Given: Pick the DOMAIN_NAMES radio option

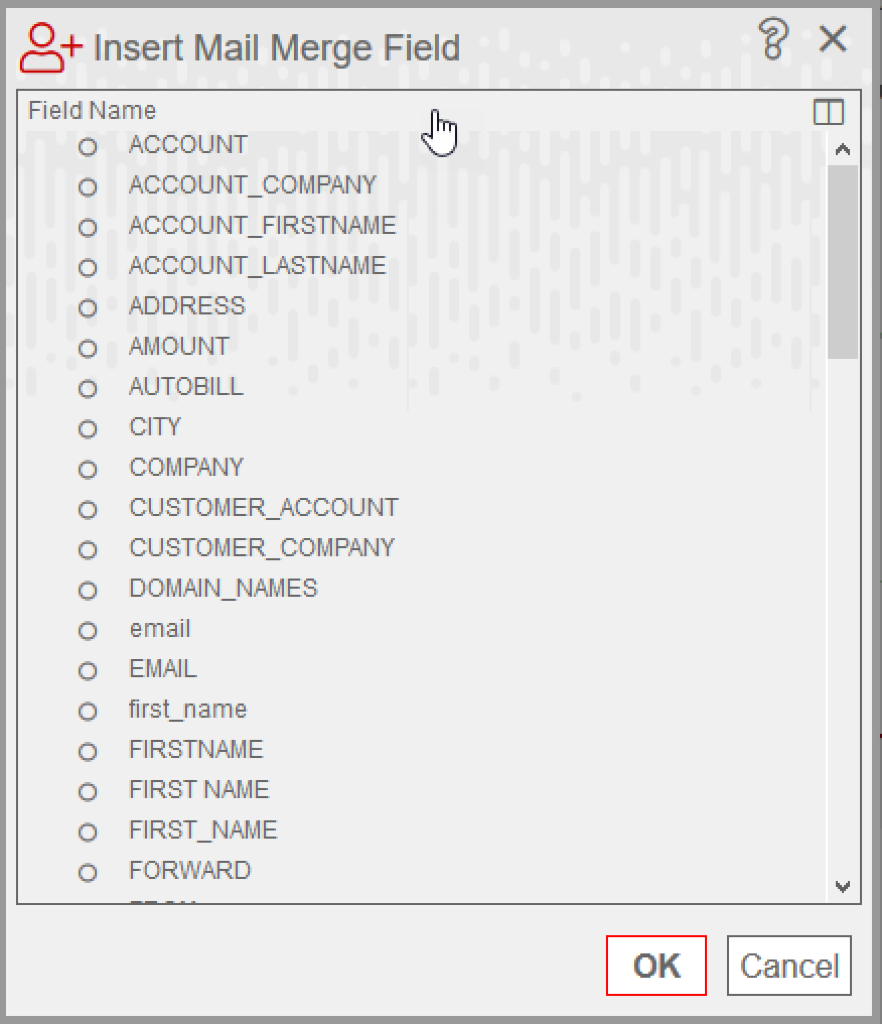Looking at the screenshot, I should coord(87,590).
